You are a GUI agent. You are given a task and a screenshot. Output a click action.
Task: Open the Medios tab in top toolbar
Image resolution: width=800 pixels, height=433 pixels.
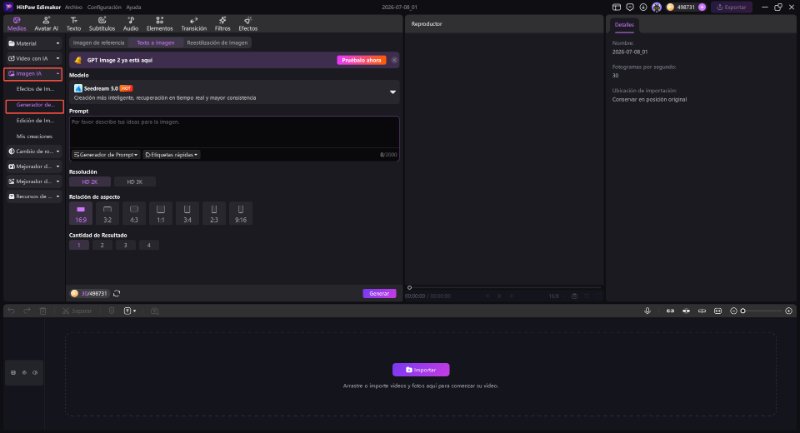click(x=16, y=24)
